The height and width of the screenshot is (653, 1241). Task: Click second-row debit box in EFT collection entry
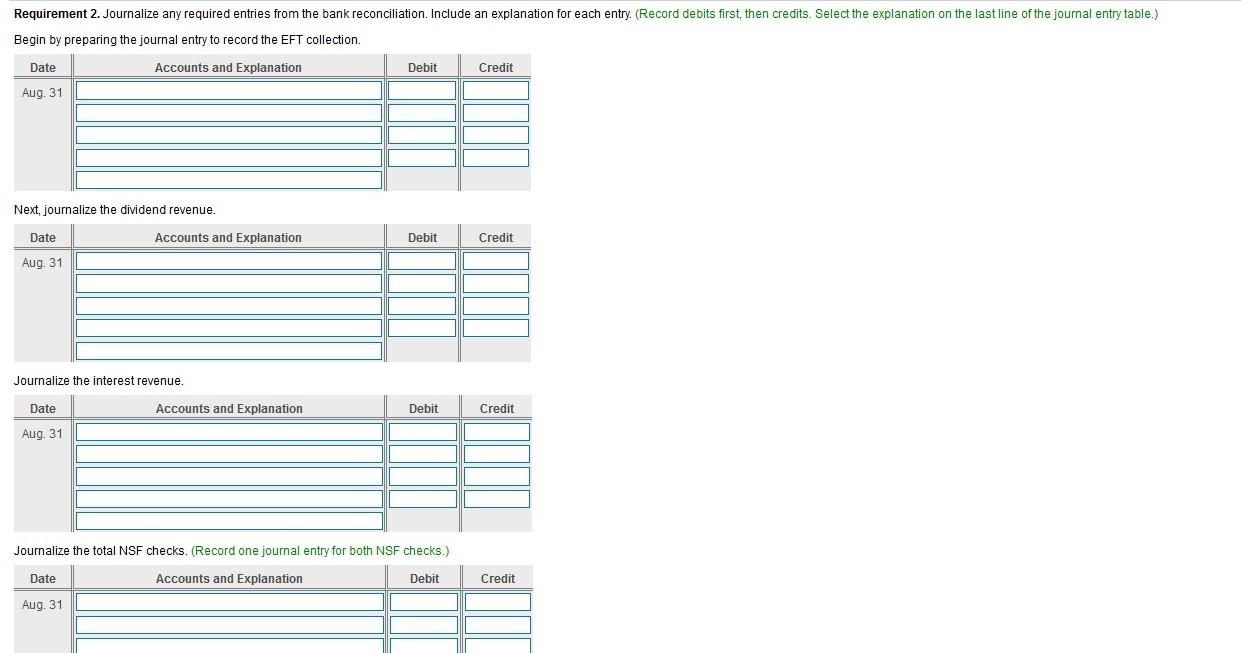[x=422, y=113]
